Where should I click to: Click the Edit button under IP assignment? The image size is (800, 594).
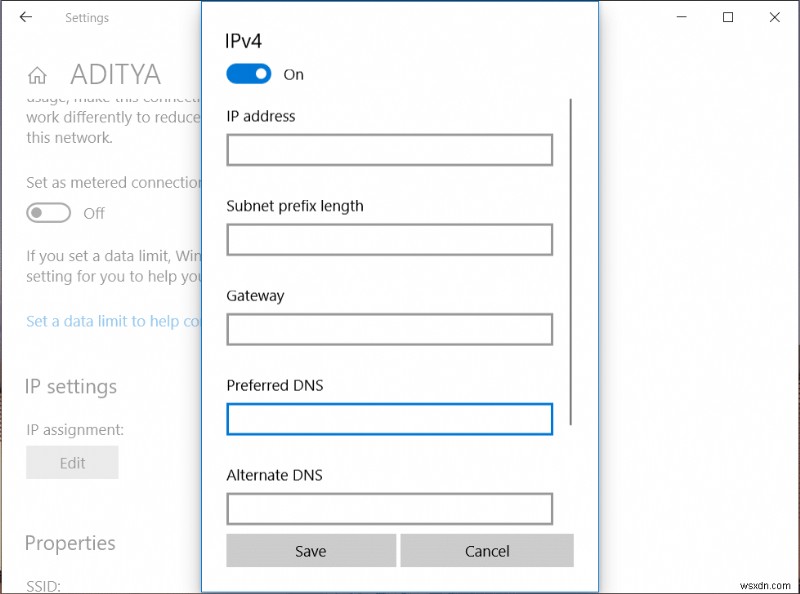71,462
